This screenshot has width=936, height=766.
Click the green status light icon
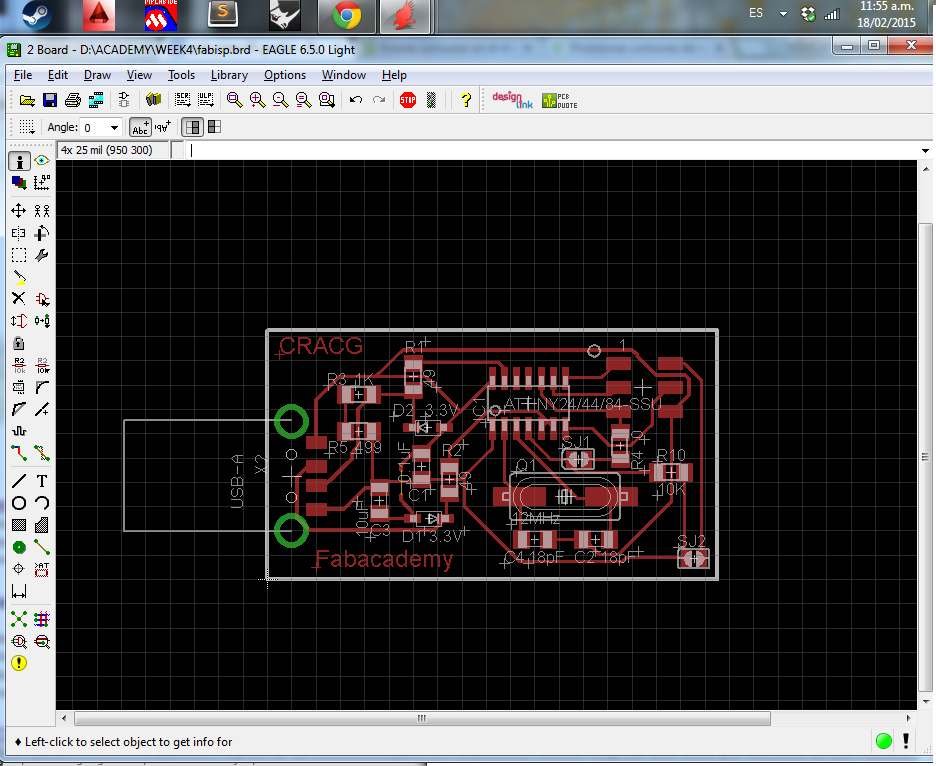coord(883,741)
